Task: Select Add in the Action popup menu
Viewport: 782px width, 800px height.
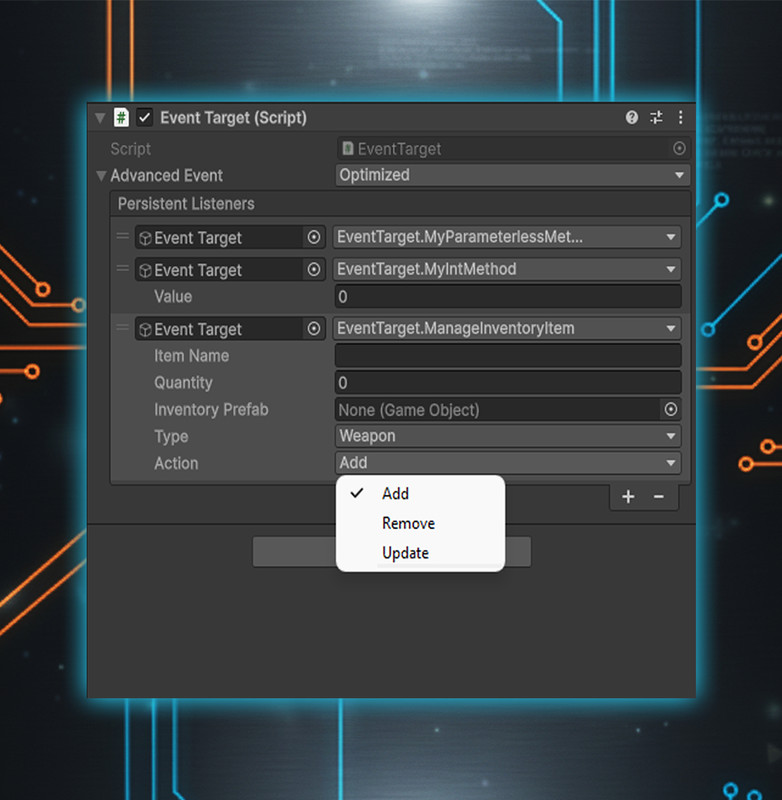Action: 420,493
